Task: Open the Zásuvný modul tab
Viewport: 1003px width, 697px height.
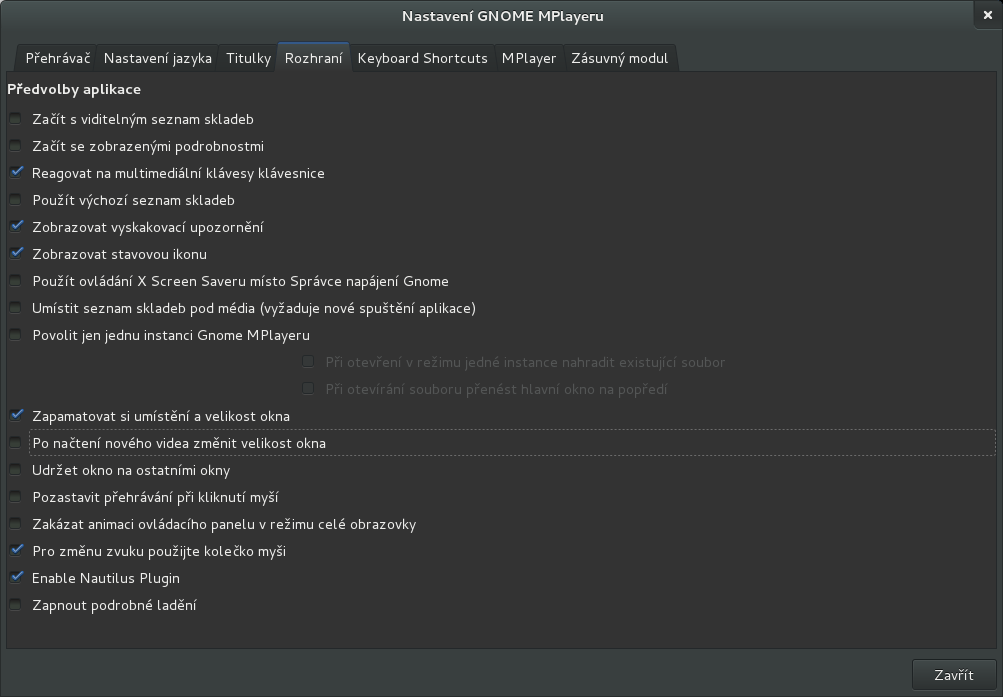Action: [619, 58]
